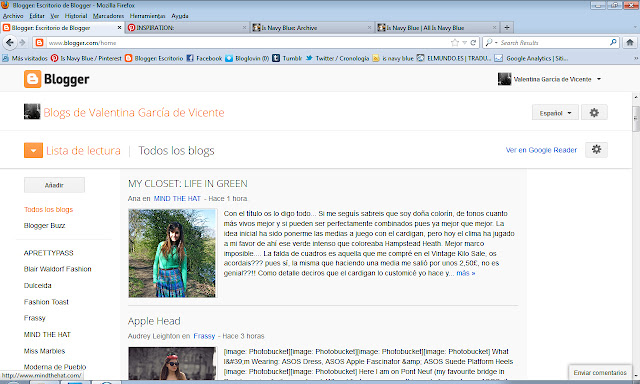The width and height of the screenshot is (640, 384).
Task: Open the Archivo menu
Action: tap(13, 16)
